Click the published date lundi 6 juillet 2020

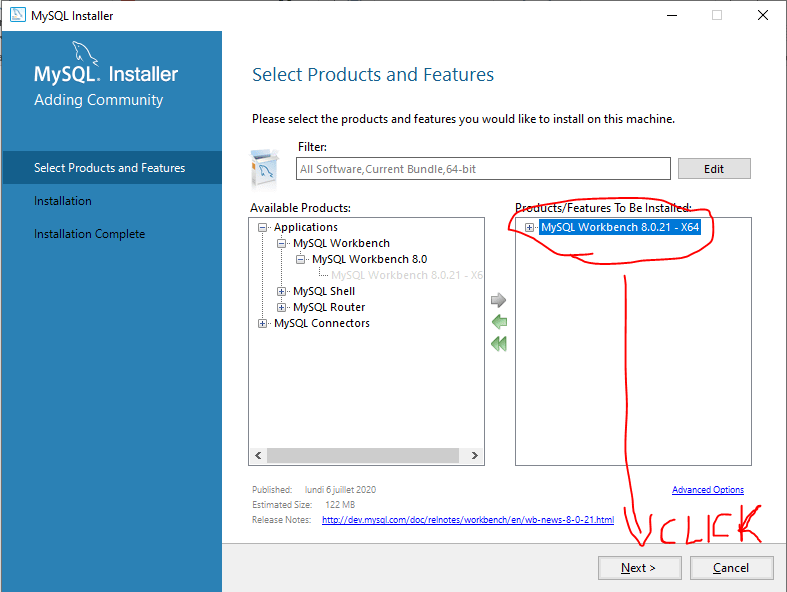pos(340,490)
